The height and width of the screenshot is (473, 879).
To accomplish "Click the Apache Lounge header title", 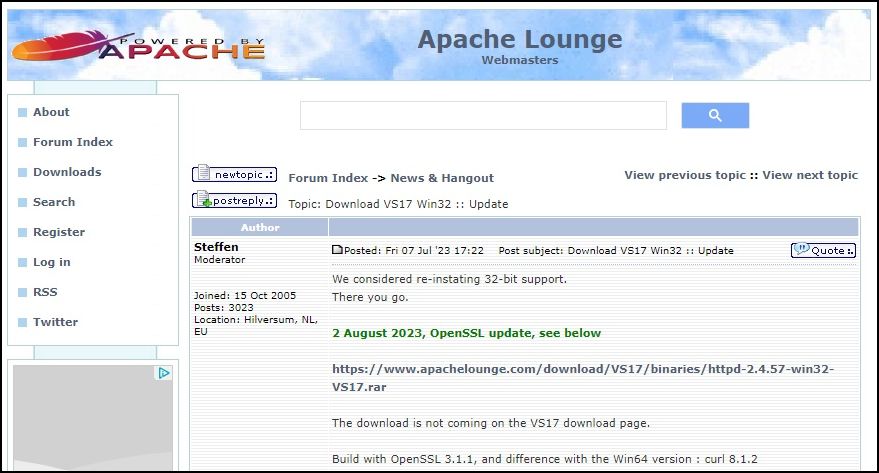I will 520,39.
